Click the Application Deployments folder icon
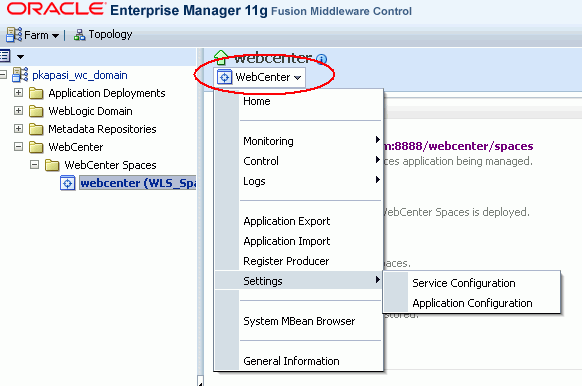This screenshot has width=582, height=386. pyautogui.click(x=36, y=93)
